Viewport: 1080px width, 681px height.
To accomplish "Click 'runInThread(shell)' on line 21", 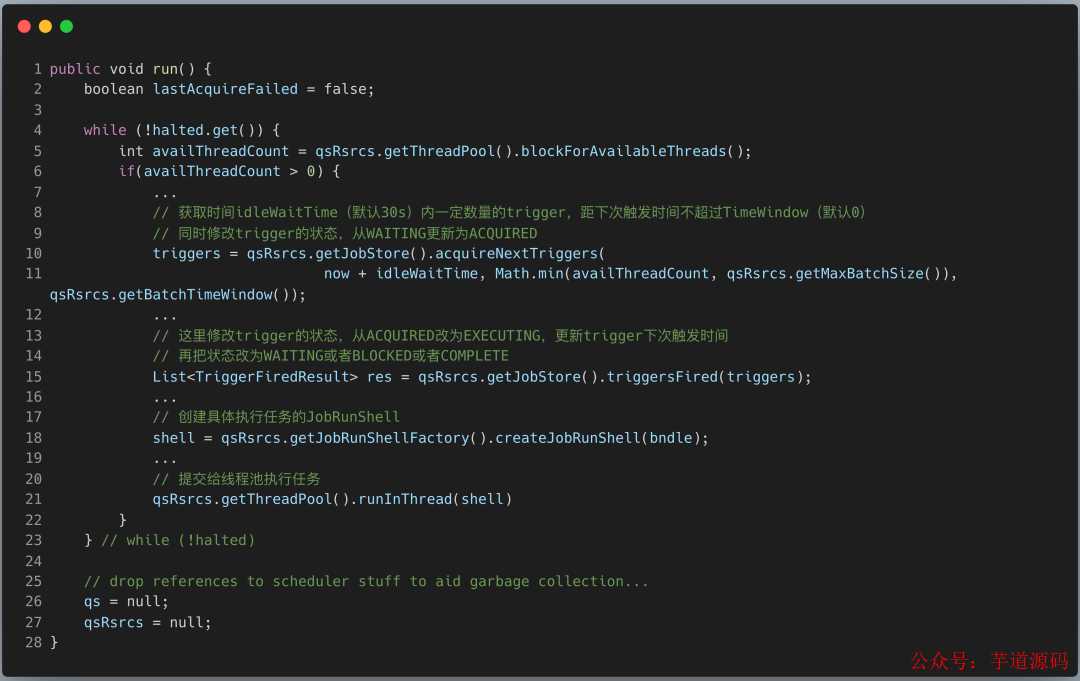I will [x=435, y=499].
